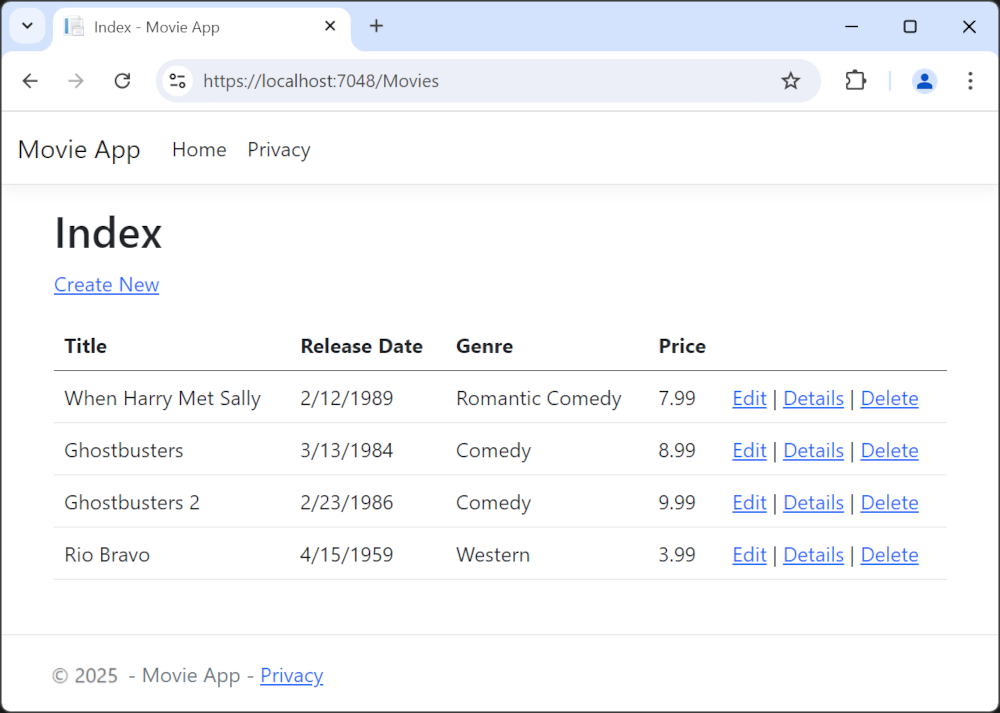The width and height of the screenshot is (1000, 713).
Task: Open the browser extensions puzzle icon
Action: click(x=855, y=81)
